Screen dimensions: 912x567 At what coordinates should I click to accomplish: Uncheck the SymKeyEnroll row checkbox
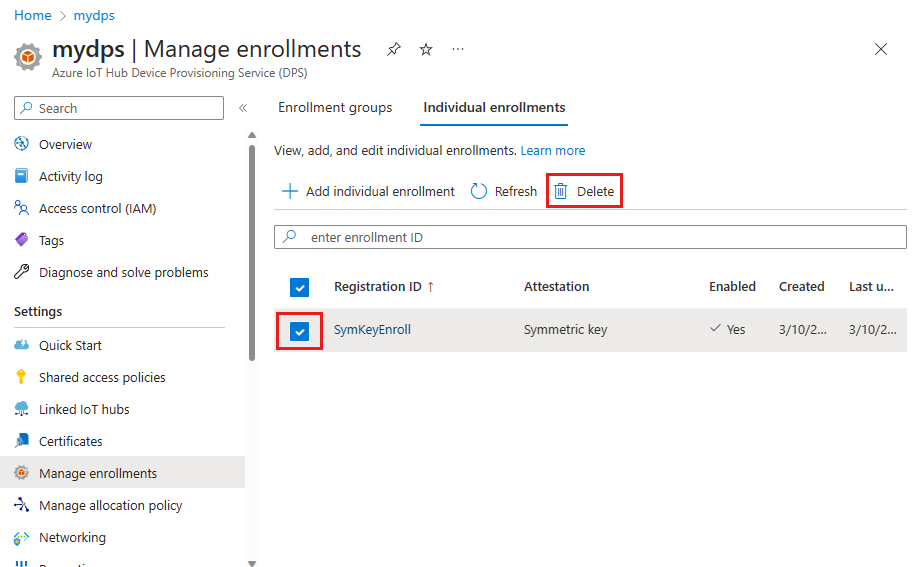pos(300,331)
